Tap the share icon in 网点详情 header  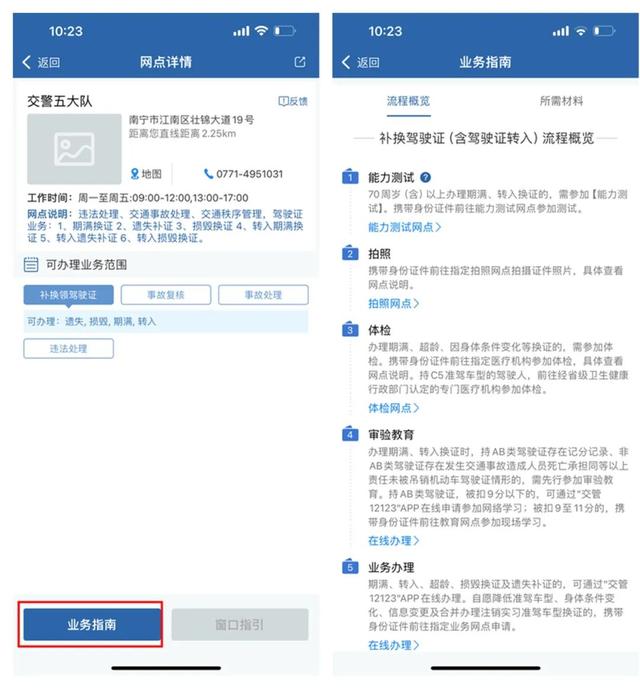point(300,62)
